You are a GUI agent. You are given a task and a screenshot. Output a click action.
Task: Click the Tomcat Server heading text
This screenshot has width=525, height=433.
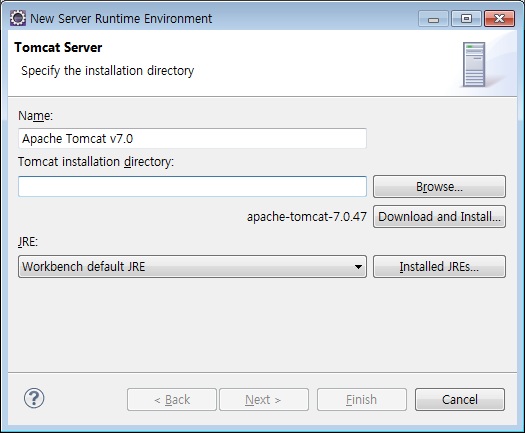[58, 47]
